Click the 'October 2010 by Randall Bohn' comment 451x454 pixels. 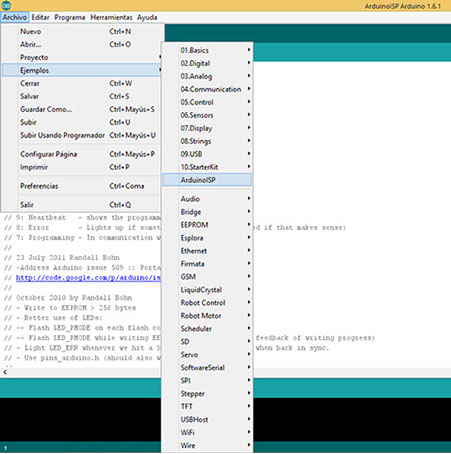[68, 298]
